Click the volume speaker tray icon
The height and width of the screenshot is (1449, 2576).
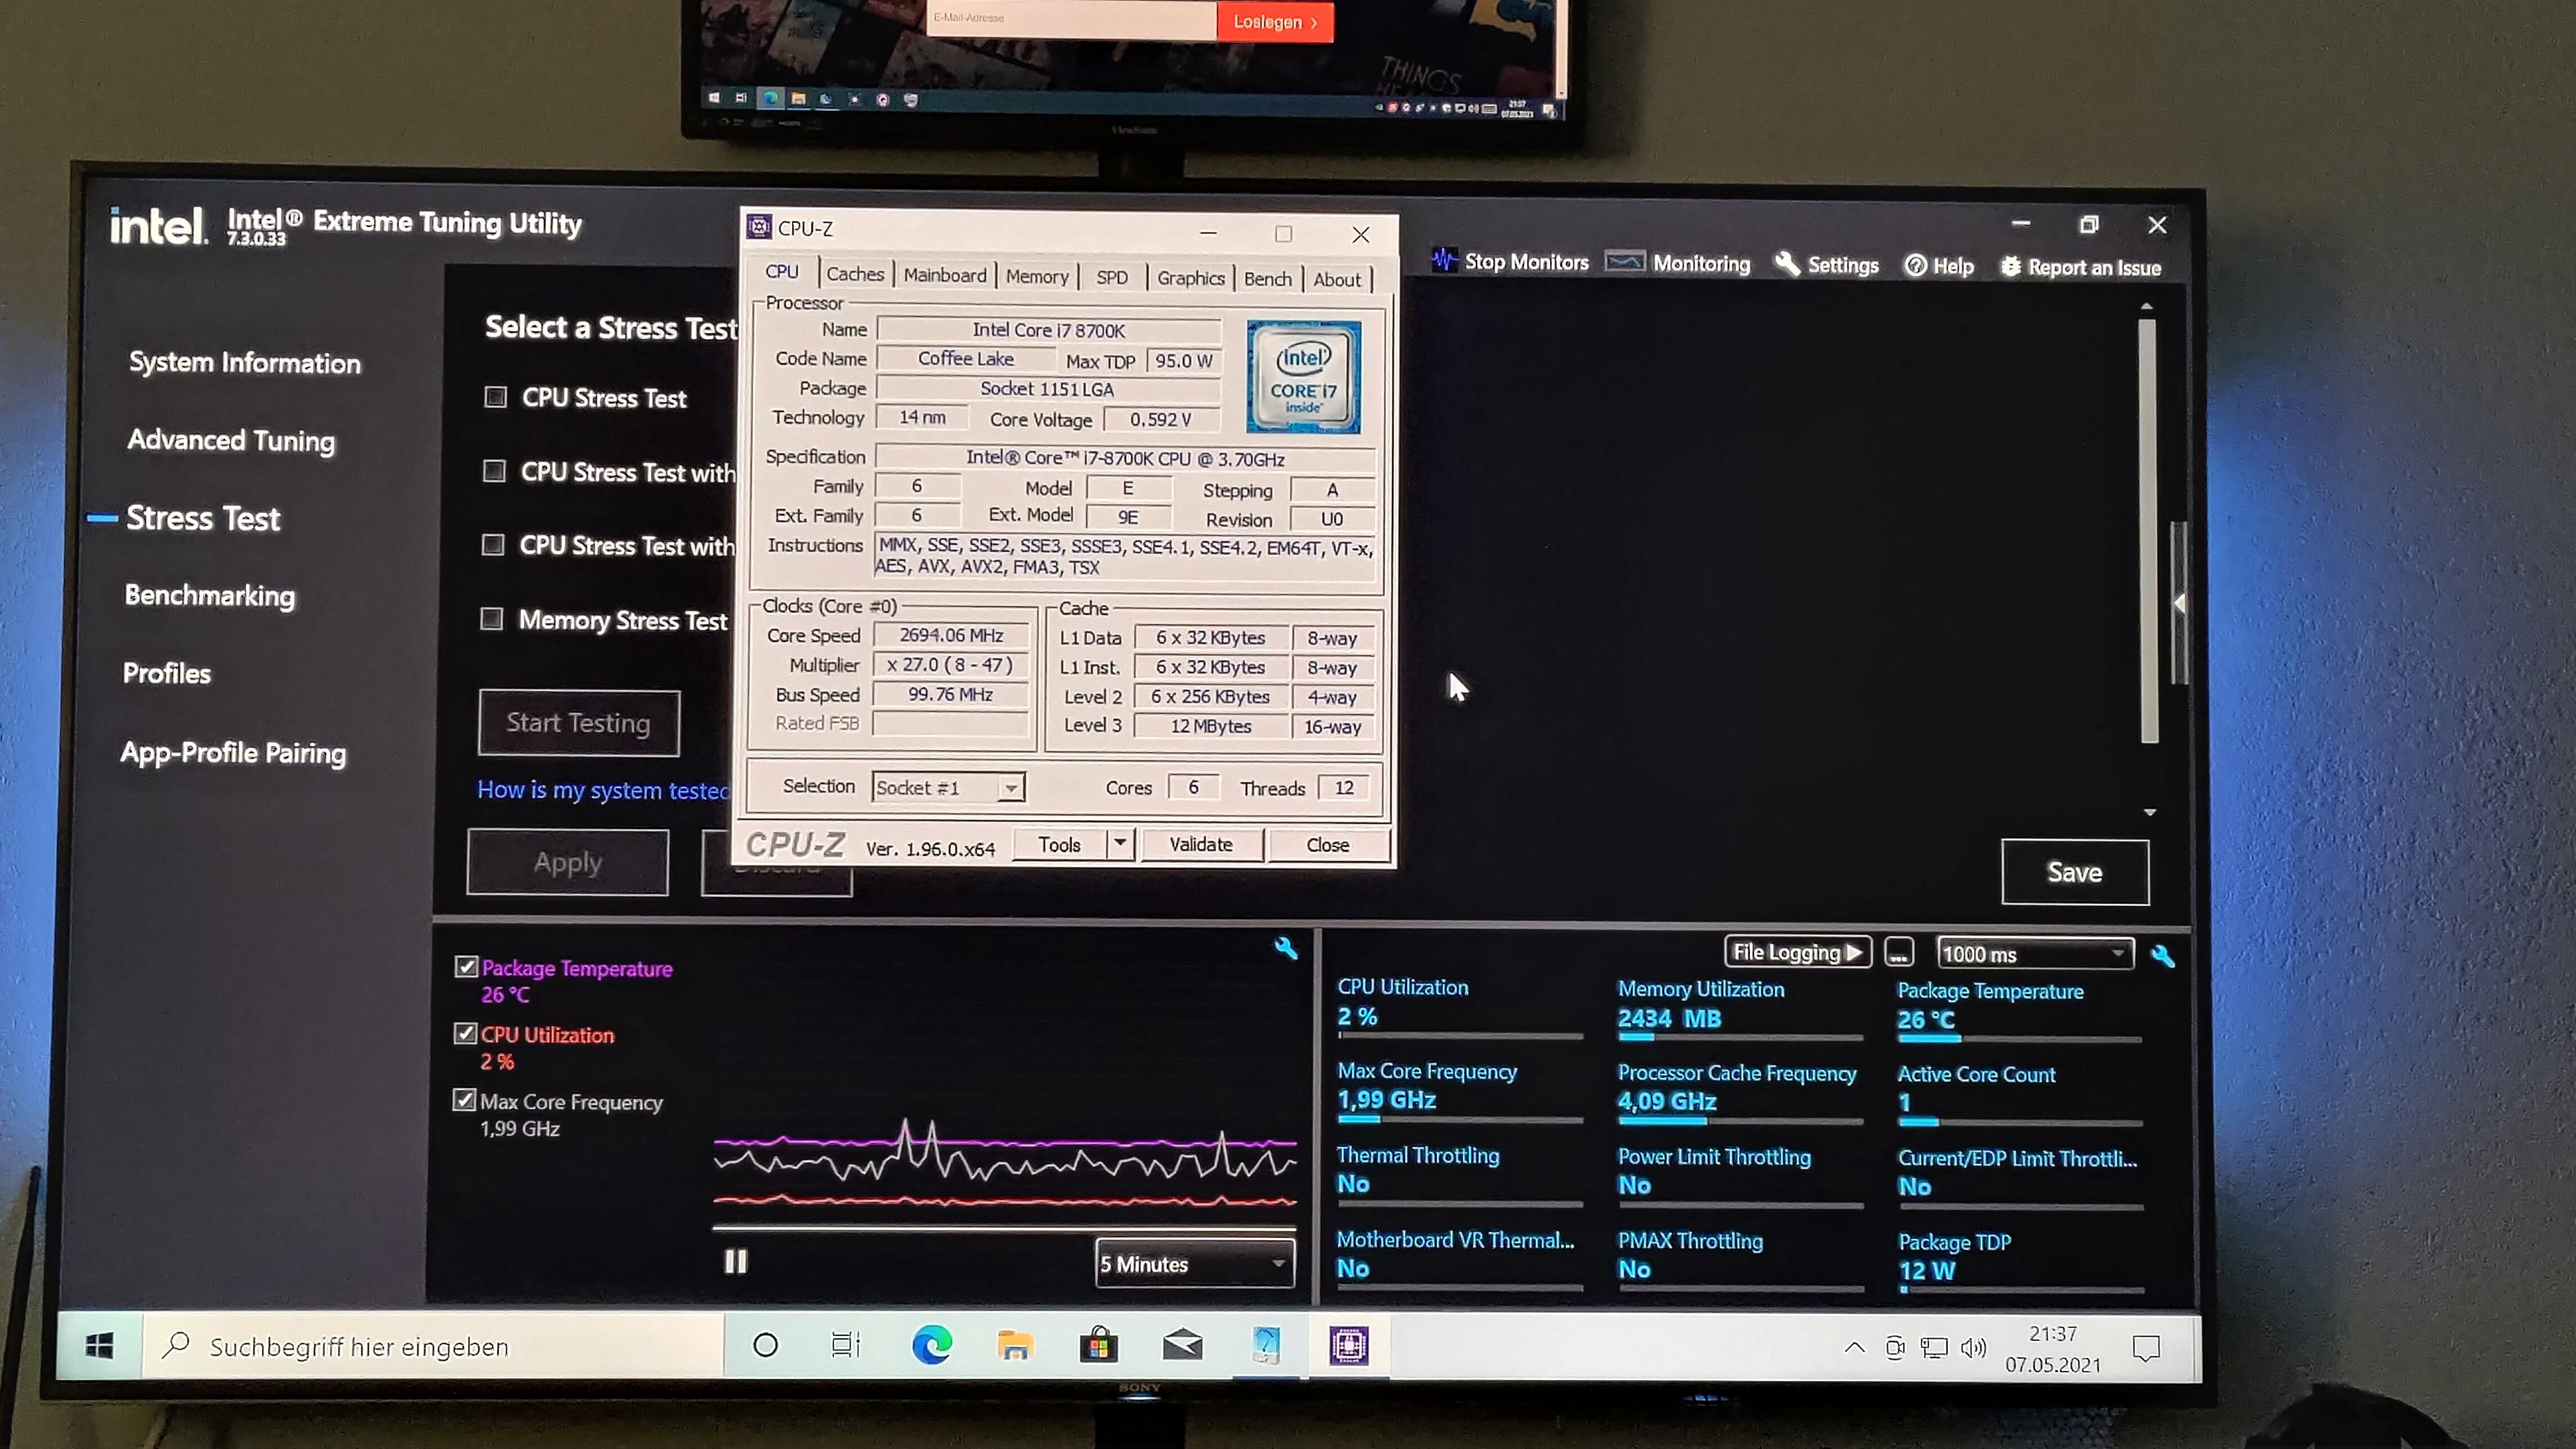point(1972,1348)
